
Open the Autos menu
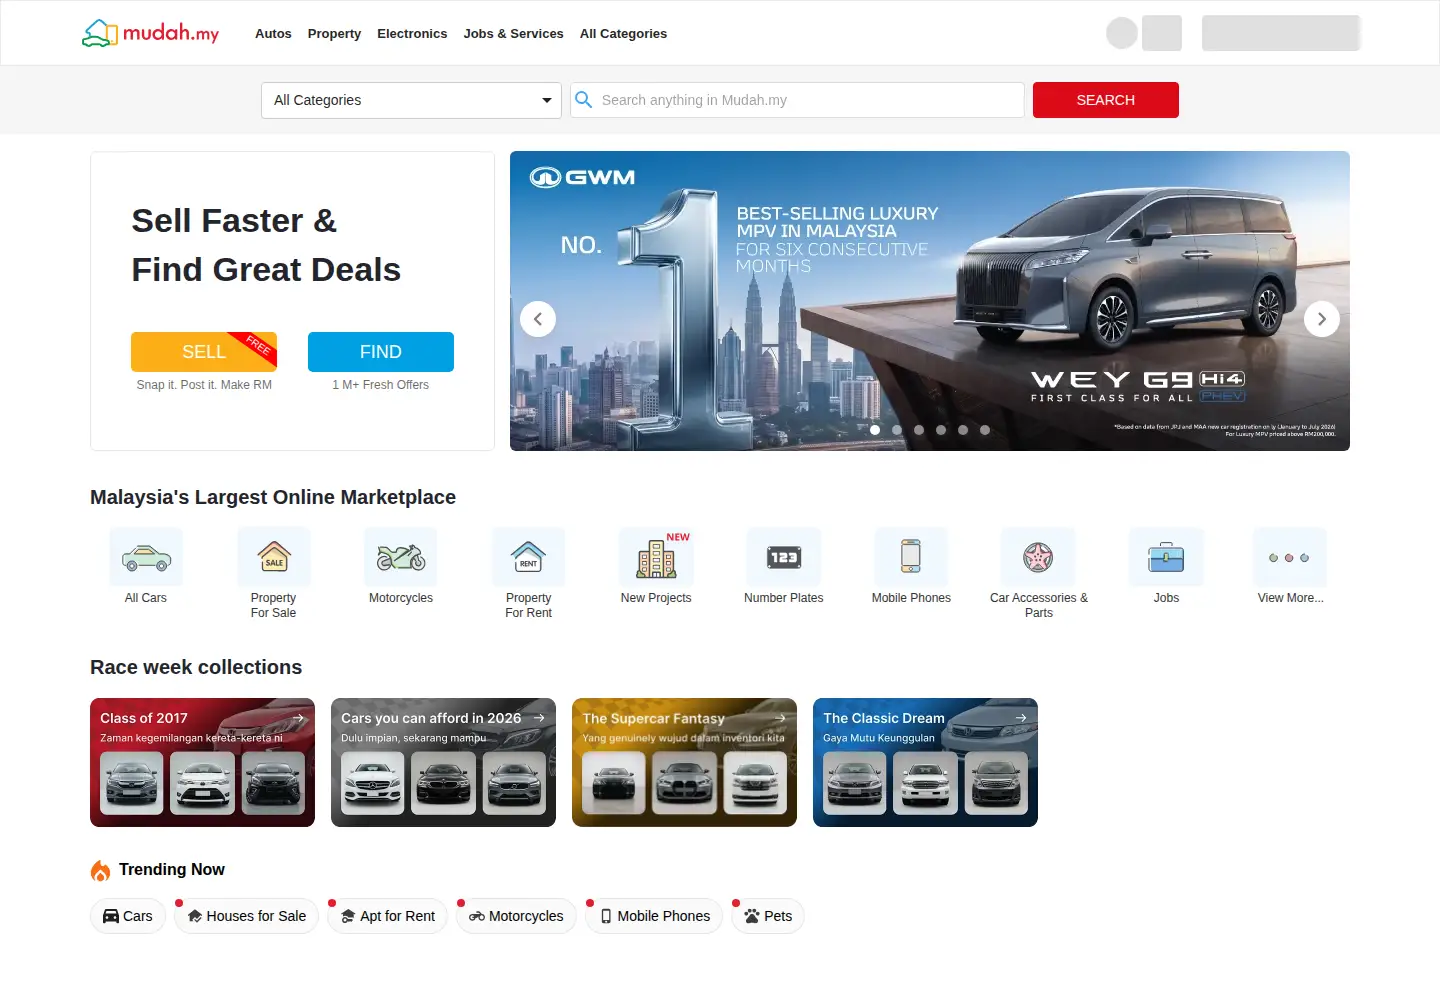point(273,33)
